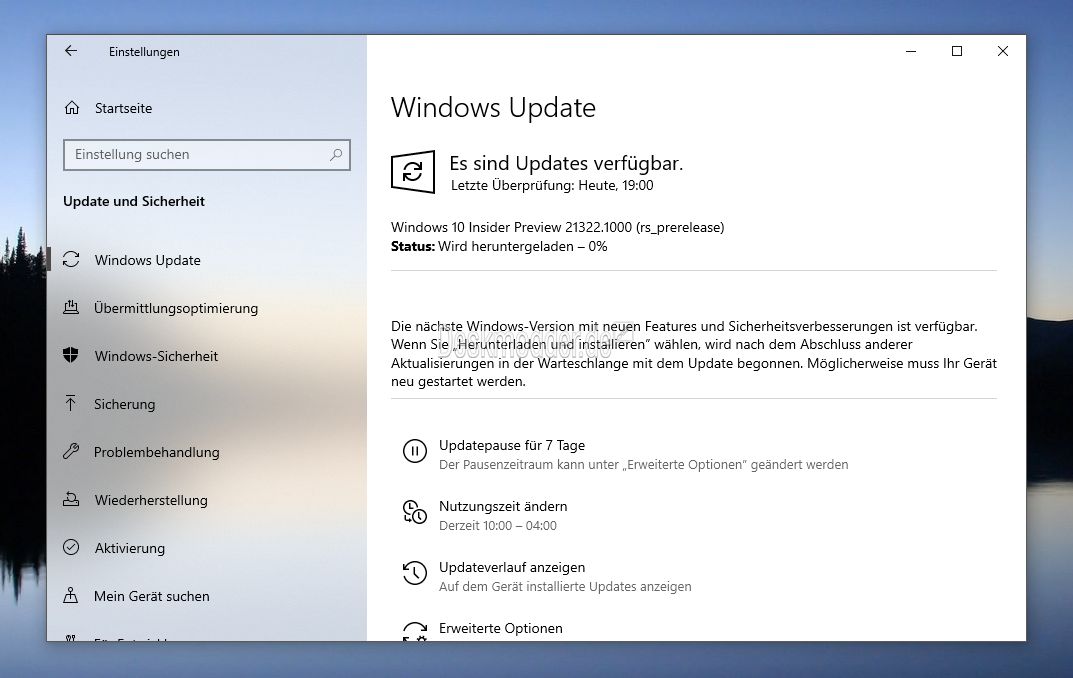This screenshot has width=1073, height=678.
Task: Click the text Es sind Updates verfügbar.
Action: point(566,164)
